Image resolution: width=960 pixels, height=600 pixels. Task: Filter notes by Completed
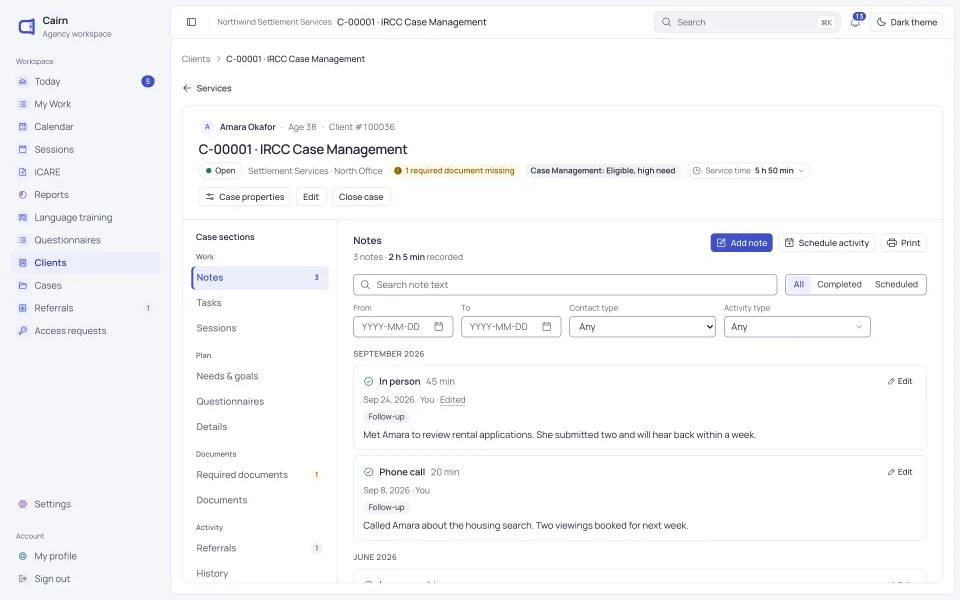tap(839, 284)
